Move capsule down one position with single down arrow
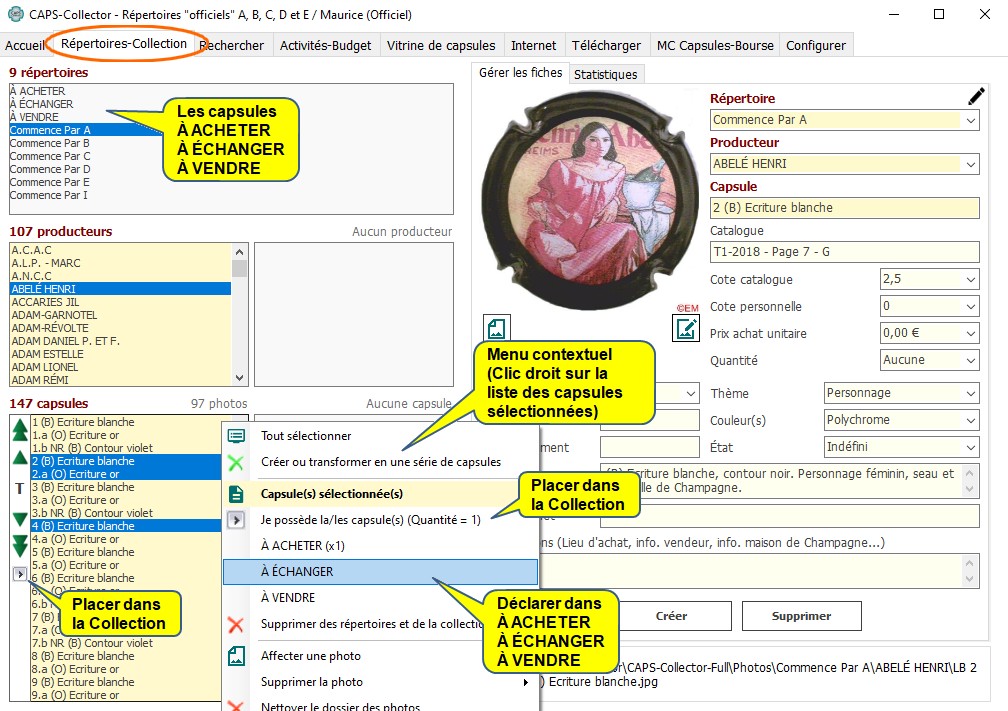 pos(20,519)
